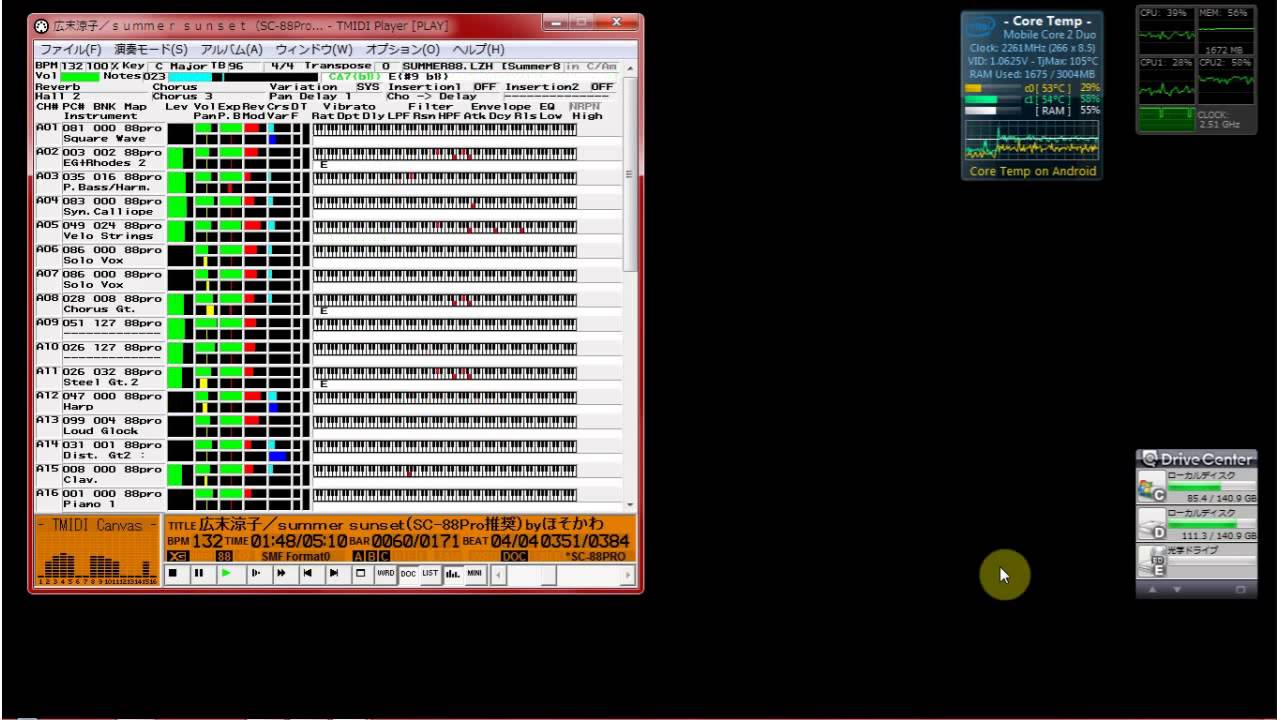
Task: Toggle the DOC view button
Action: click(x=408, y=574)
